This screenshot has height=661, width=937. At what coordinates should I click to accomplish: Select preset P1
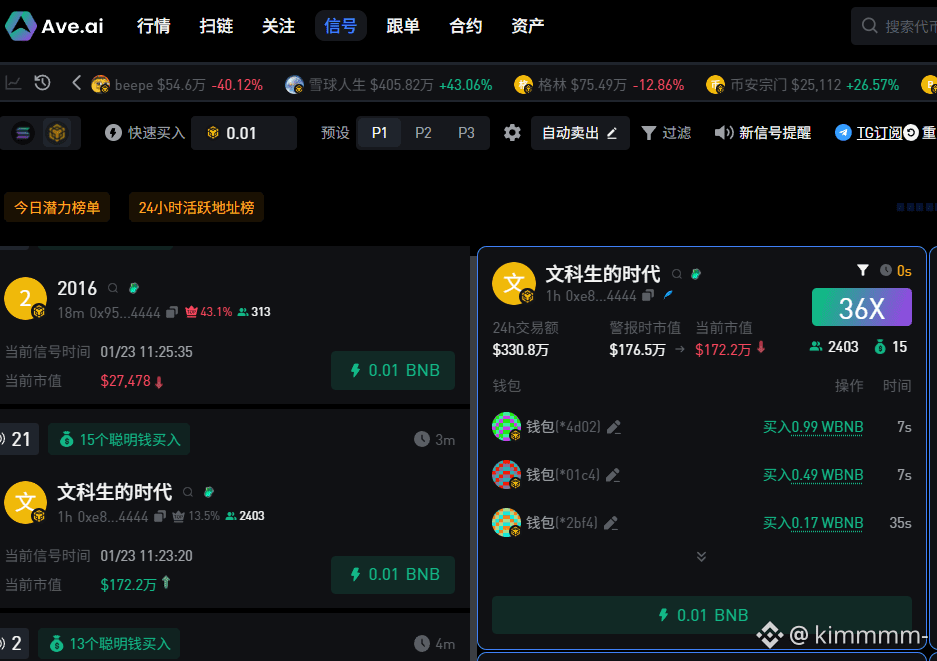coord(379,133)
